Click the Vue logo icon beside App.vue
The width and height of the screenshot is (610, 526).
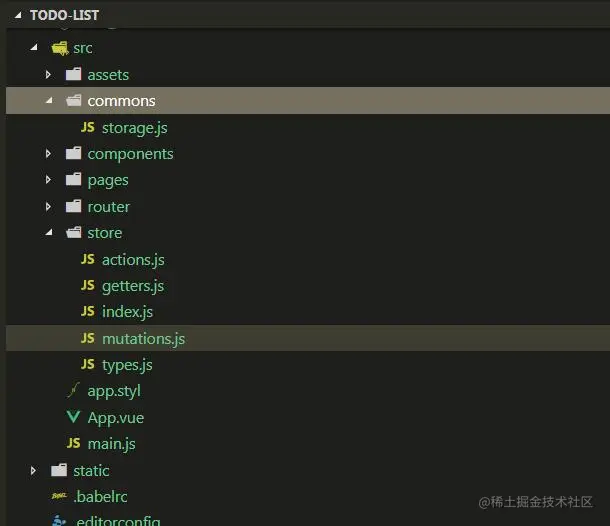coord(73,418)
